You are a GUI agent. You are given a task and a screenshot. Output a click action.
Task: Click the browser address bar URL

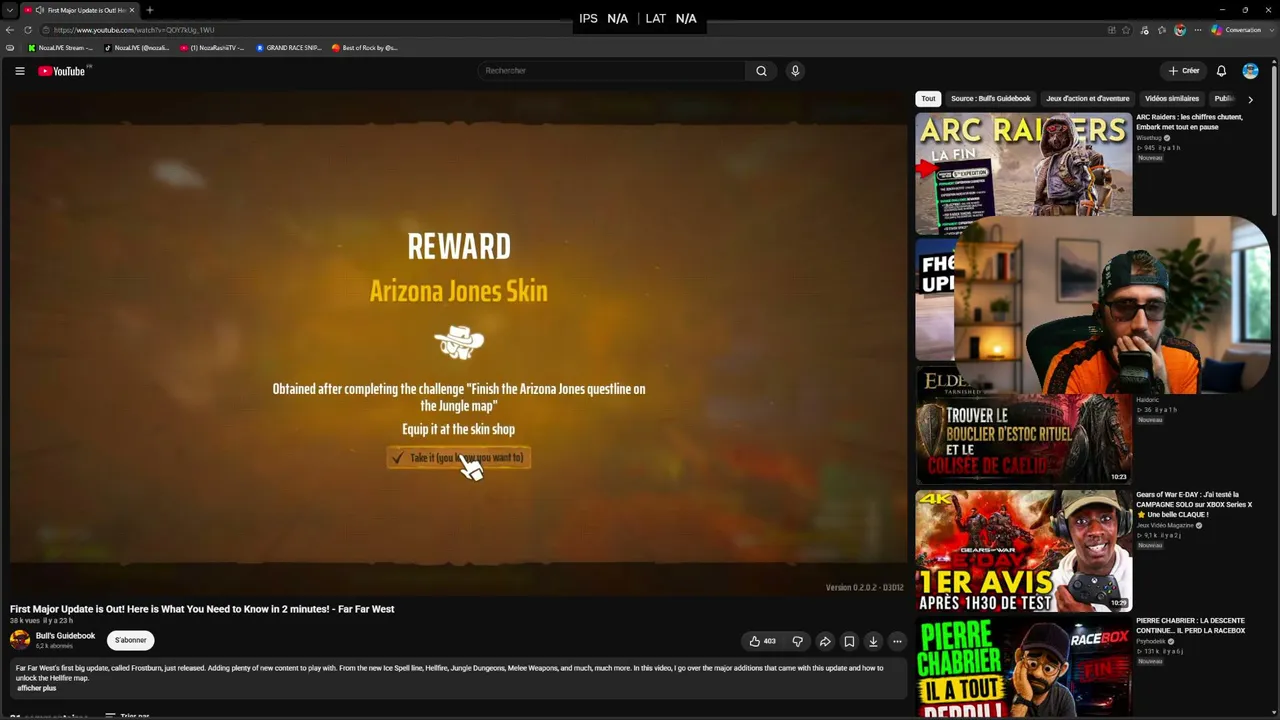pyautogui.click(x=134, y=30)
